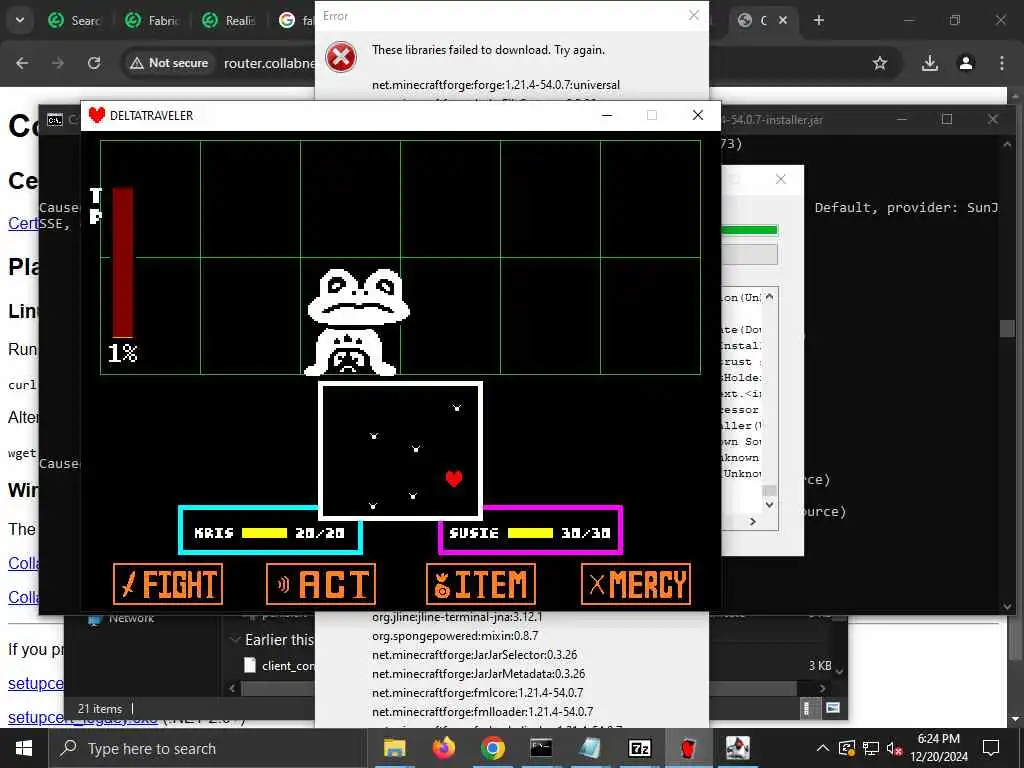Click the installer log scroll right arrow
This screenshot has height=768, width=1024.
click(x=752, y=521)
